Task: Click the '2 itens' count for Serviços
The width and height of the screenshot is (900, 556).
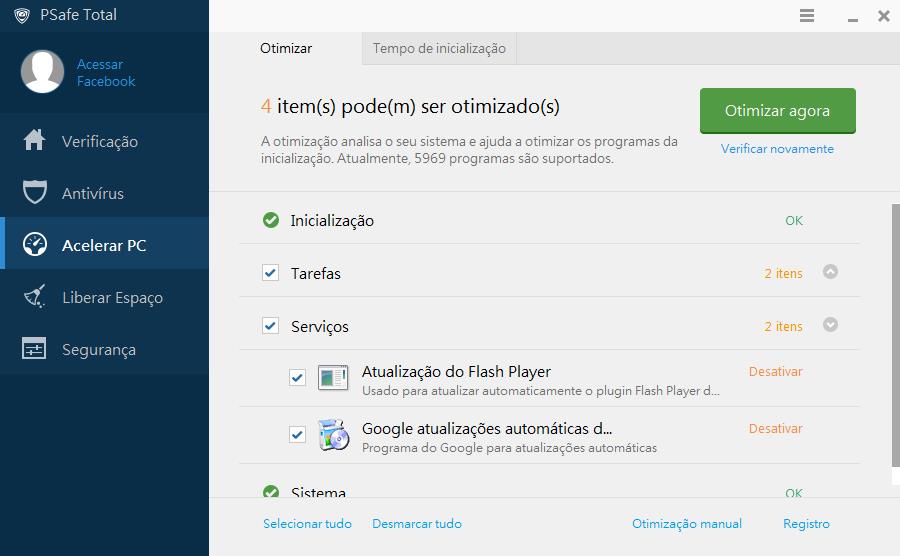Action: click(783, 326)
